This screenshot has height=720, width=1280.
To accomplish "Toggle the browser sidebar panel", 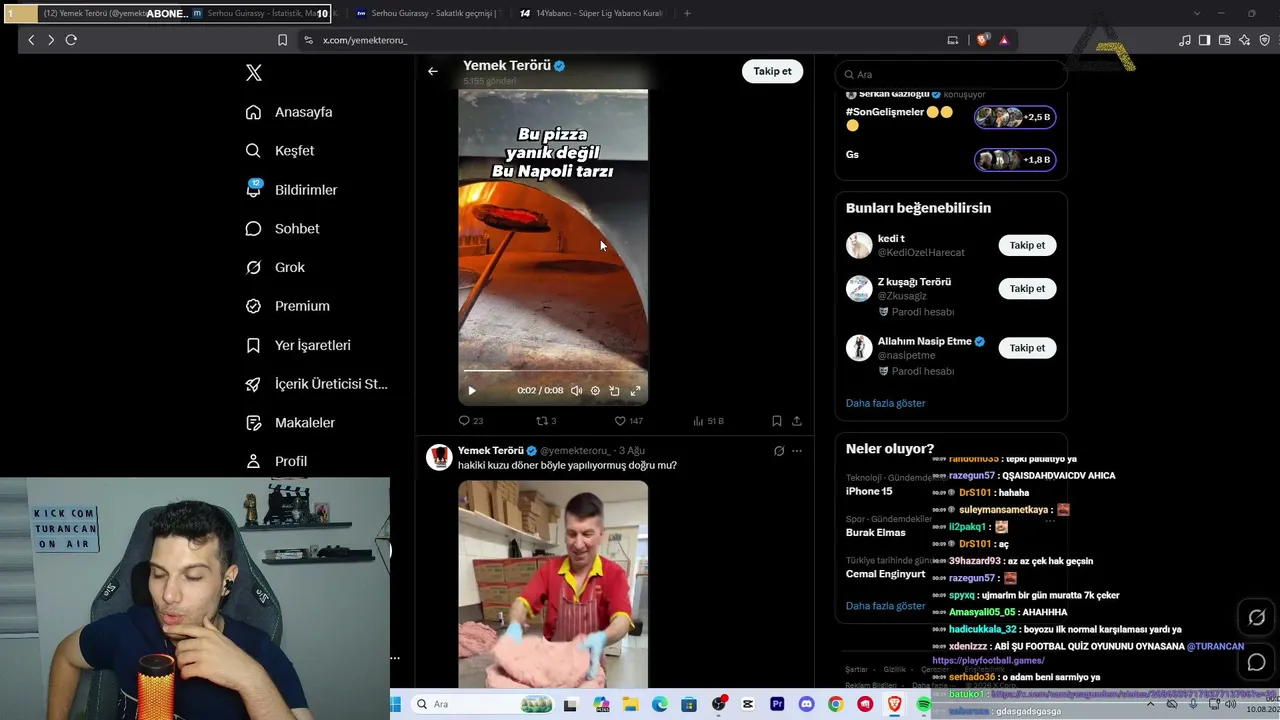I will click(1205, 40).
